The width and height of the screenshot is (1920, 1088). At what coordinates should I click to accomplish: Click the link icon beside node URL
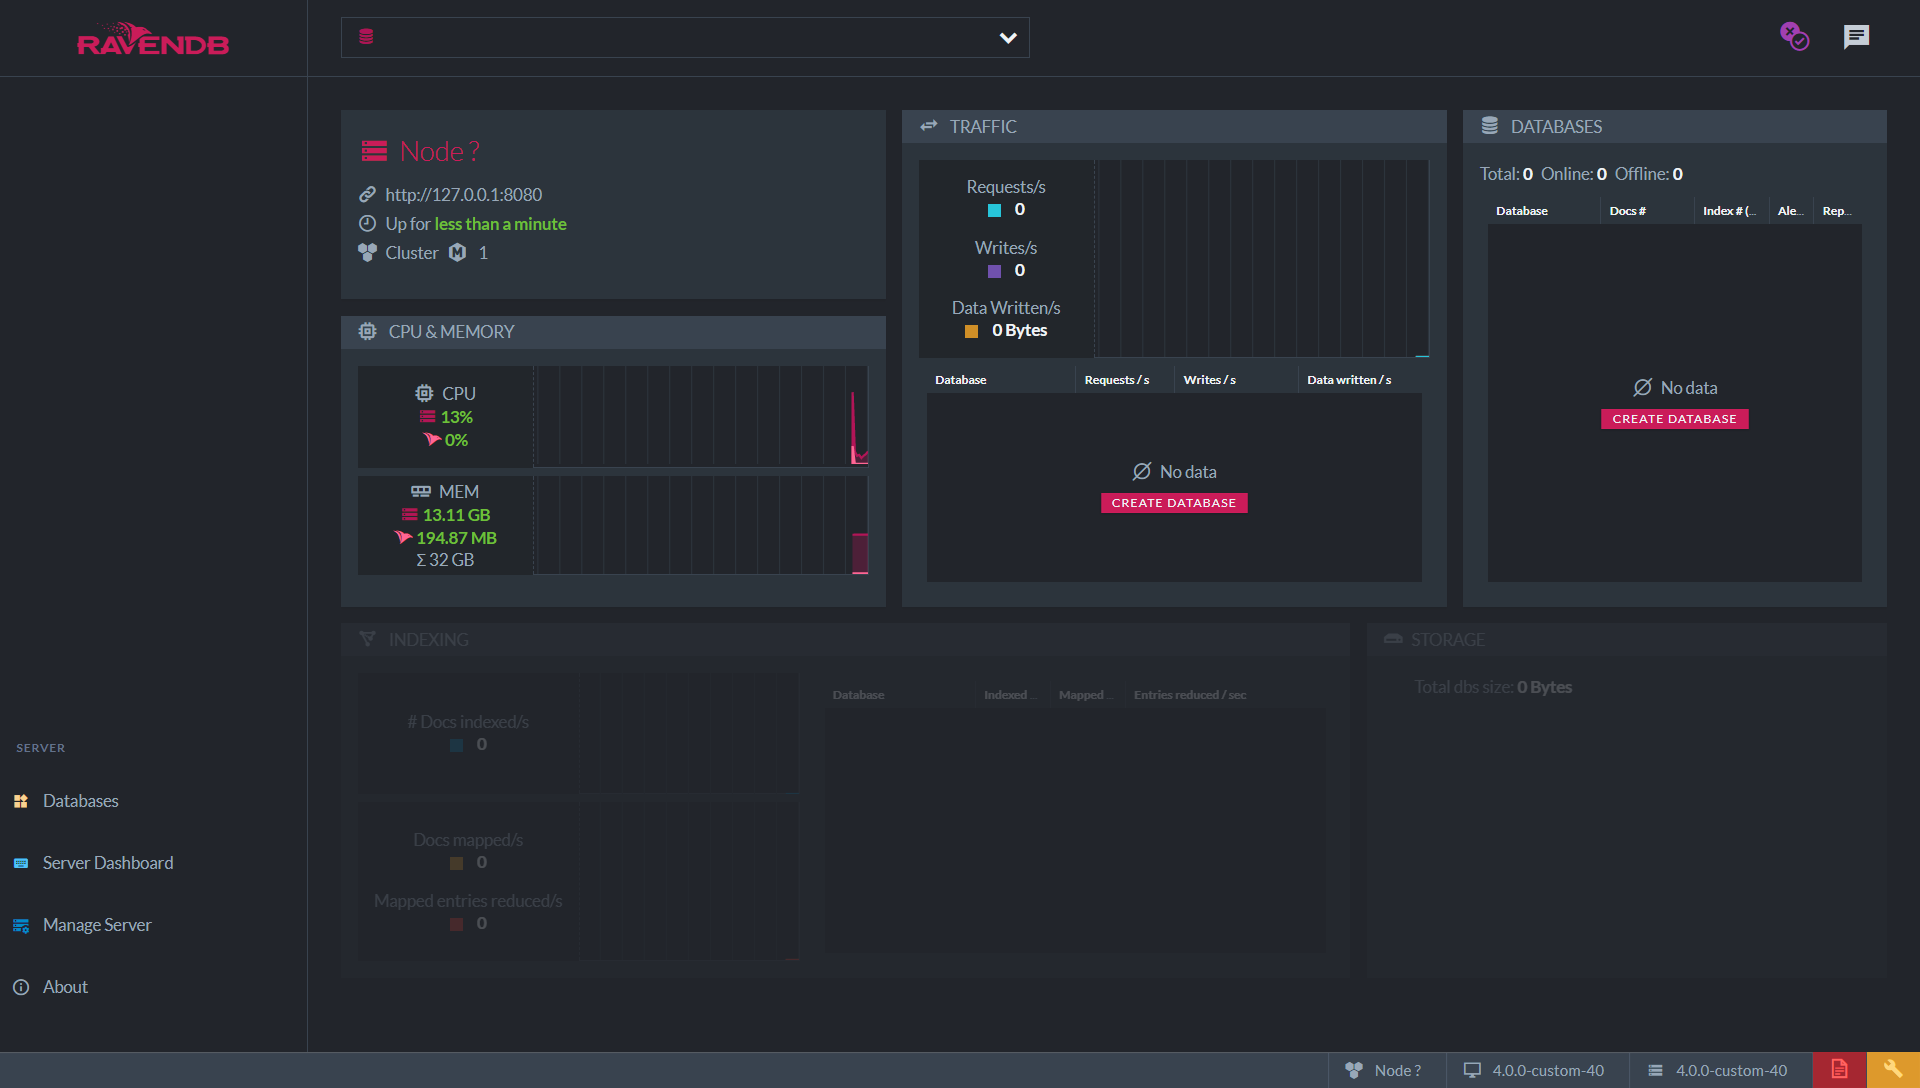(x=367, y=195)
